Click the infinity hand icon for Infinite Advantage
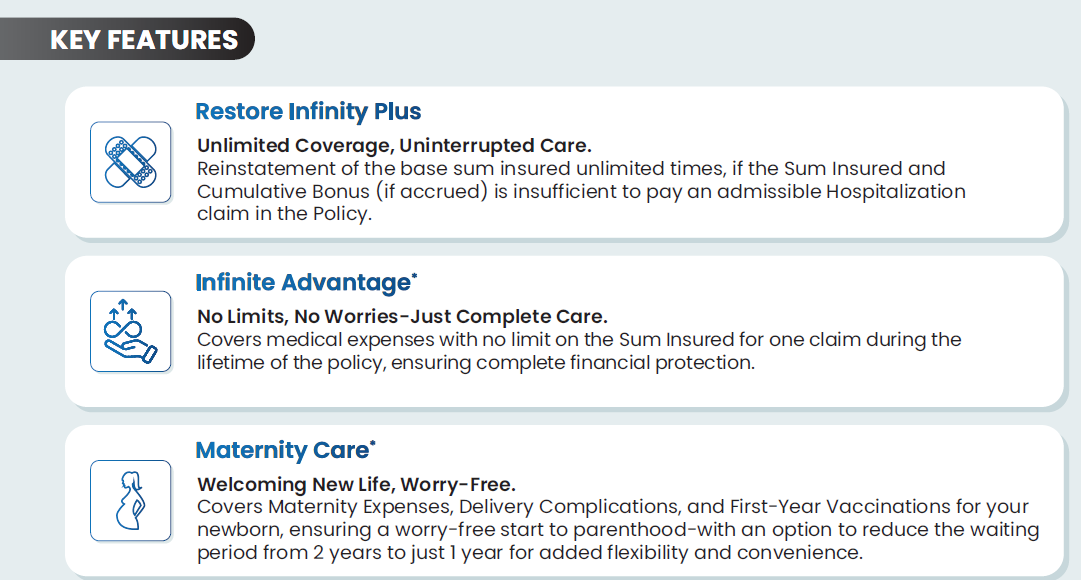The image size is (1081, 580). click(130, 331)
